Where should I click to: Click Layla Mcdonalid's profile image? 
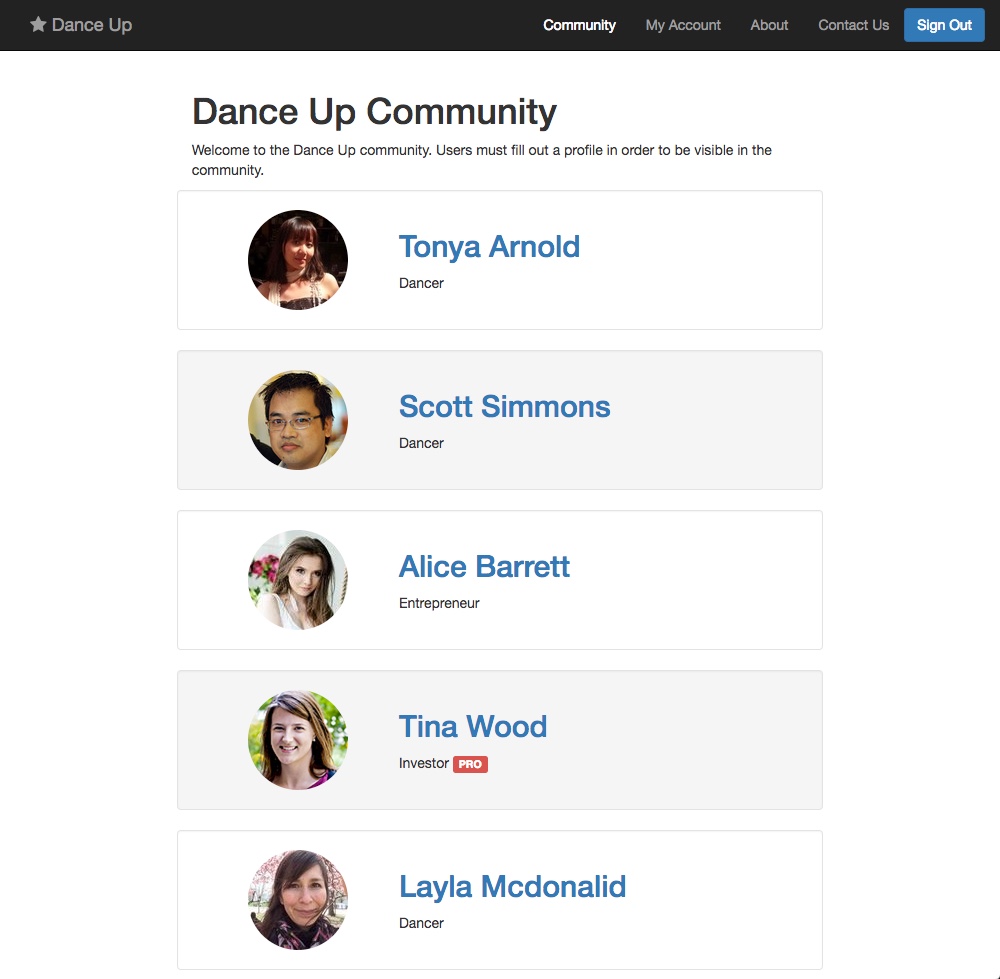click(297, 900)
